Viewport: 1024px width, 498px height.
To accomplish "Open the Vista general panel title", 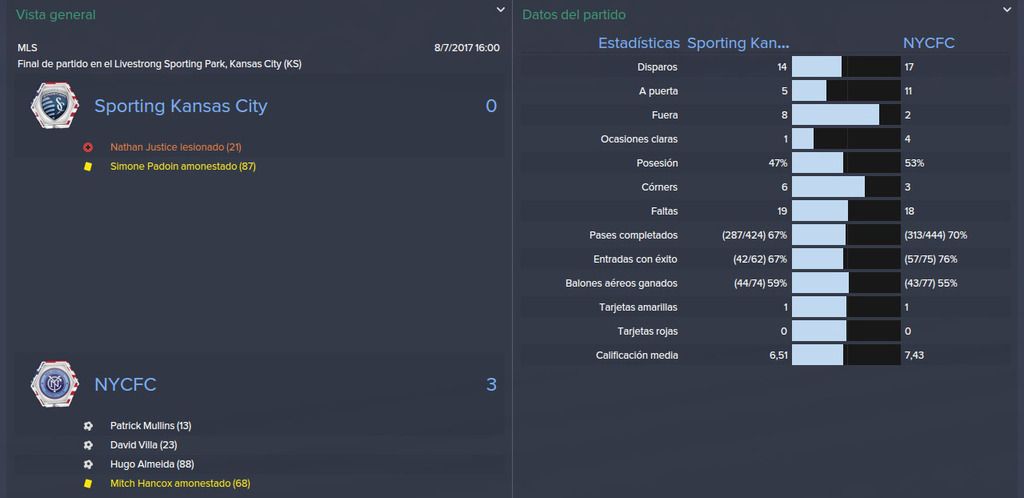I will pos(56,14).
